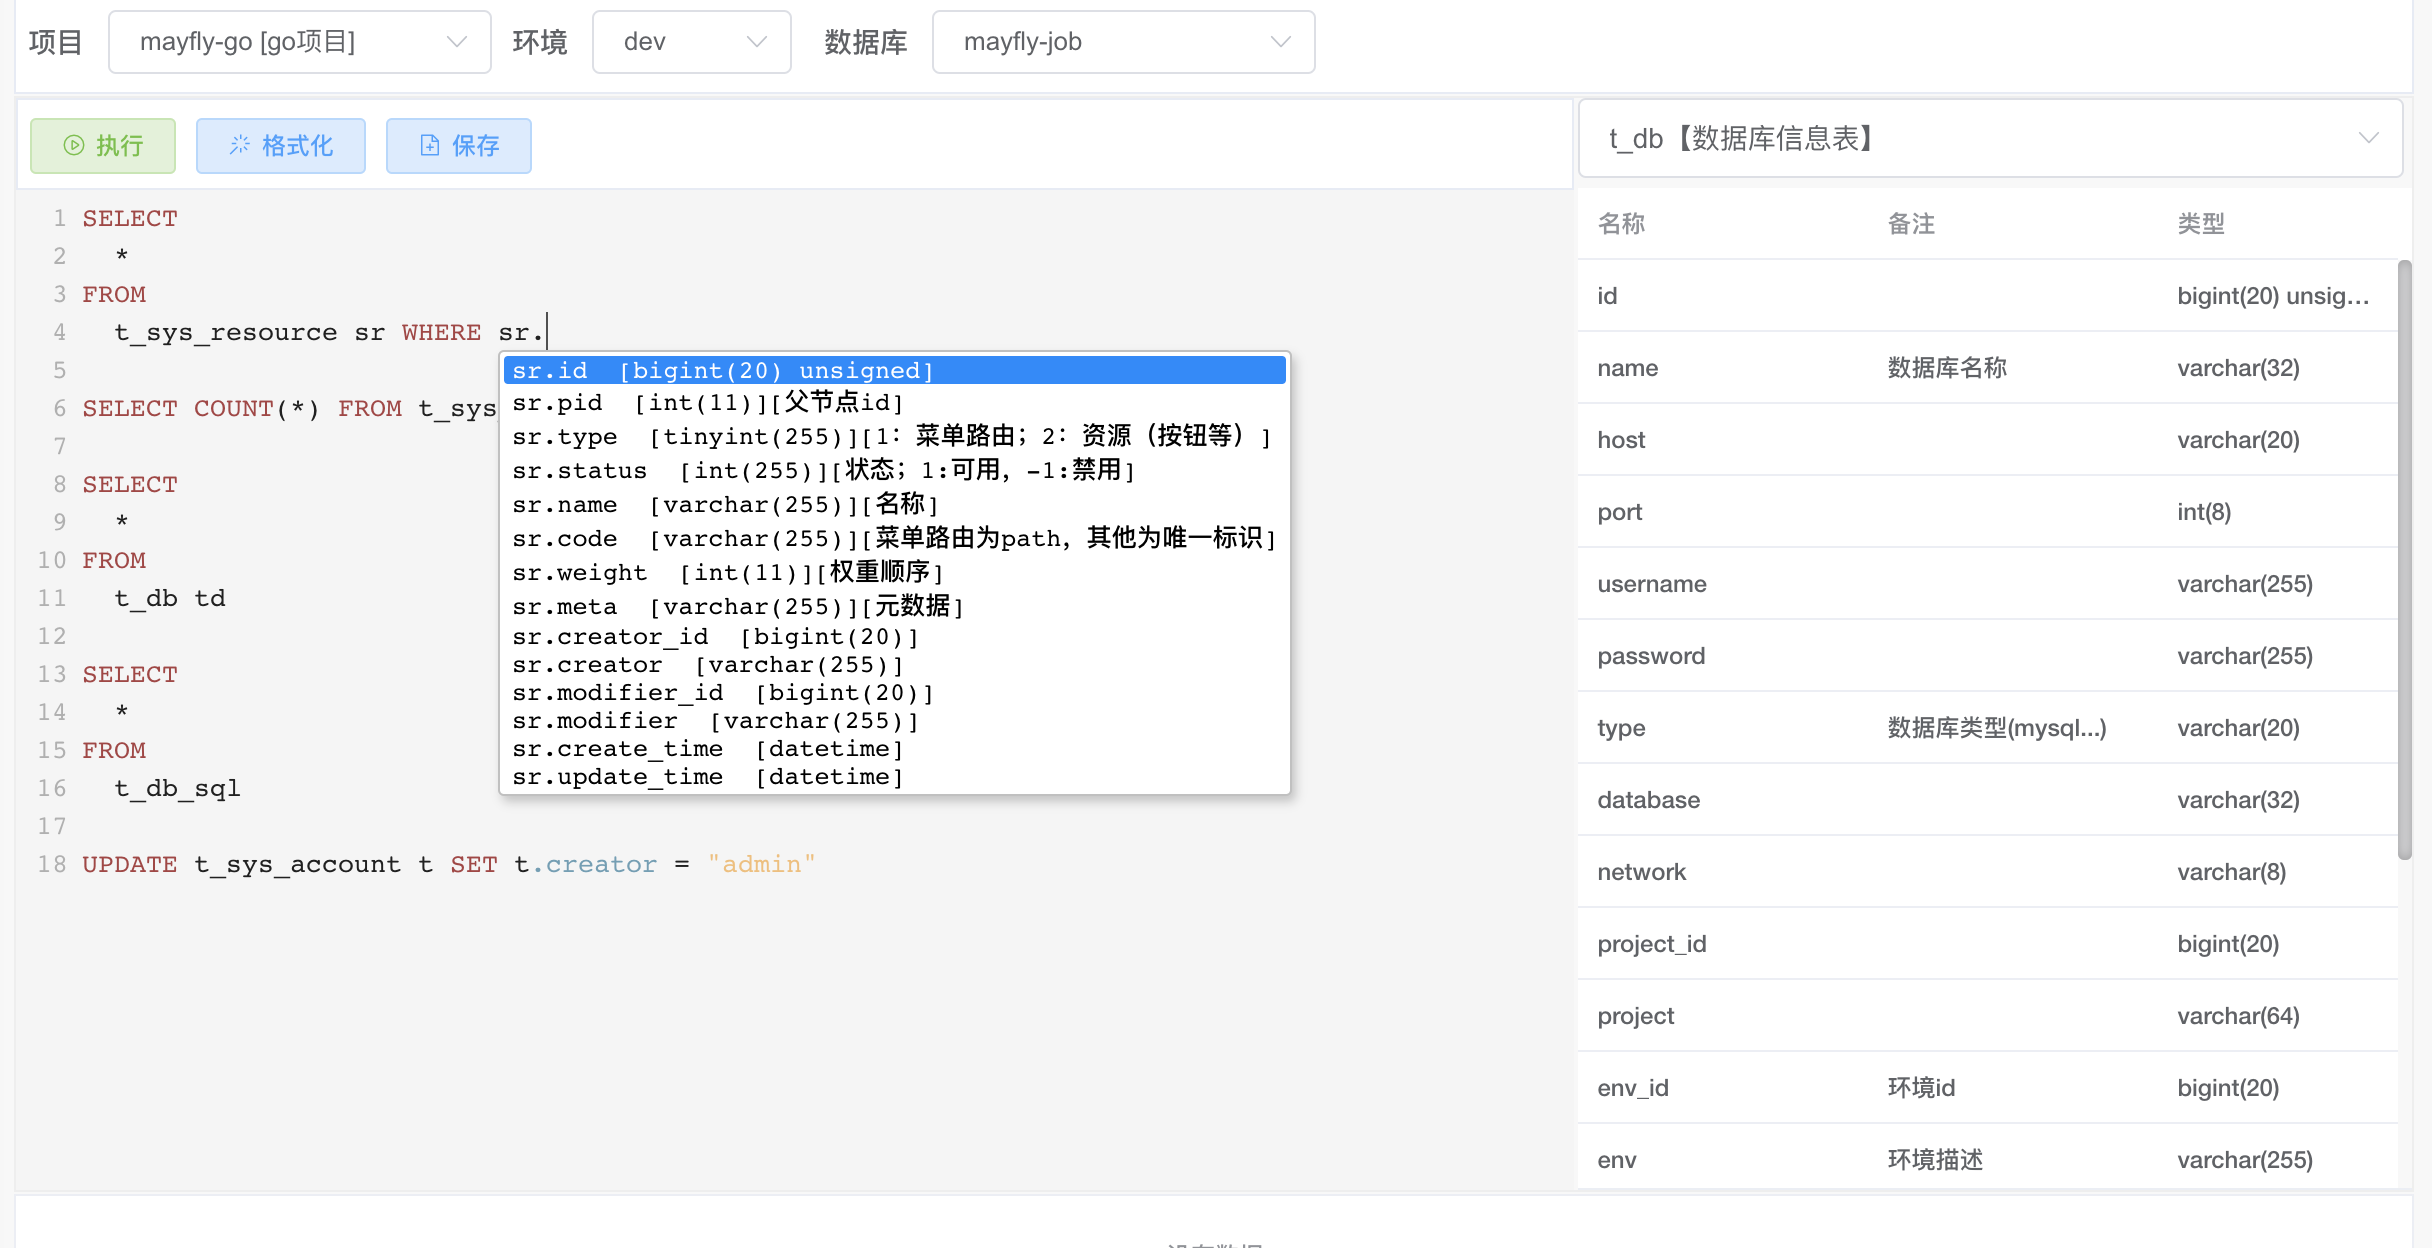This screenshot has width=2432, height=1248.
Task: Click the 数据库类型(mysql...) remark cell
Action: click(1997, 728)
